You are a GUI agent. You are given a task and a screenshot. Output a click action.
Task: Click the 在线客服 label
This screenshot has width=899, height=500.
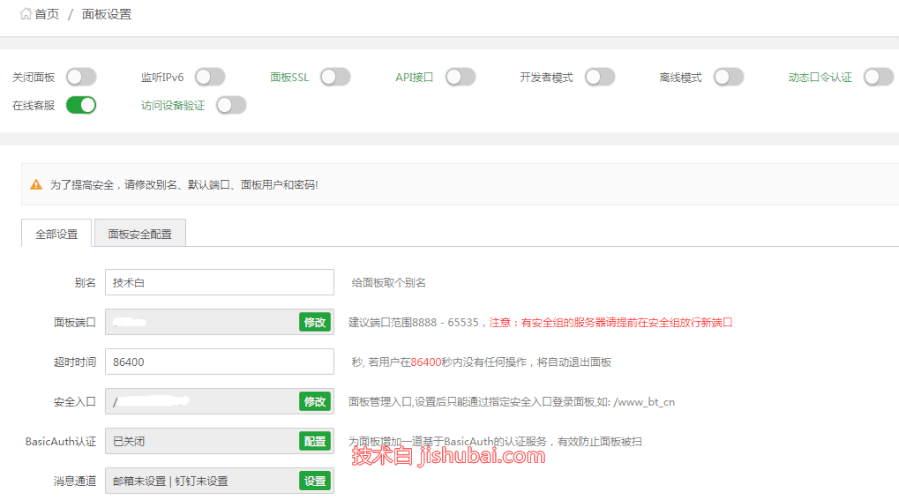tap(33, 106)
